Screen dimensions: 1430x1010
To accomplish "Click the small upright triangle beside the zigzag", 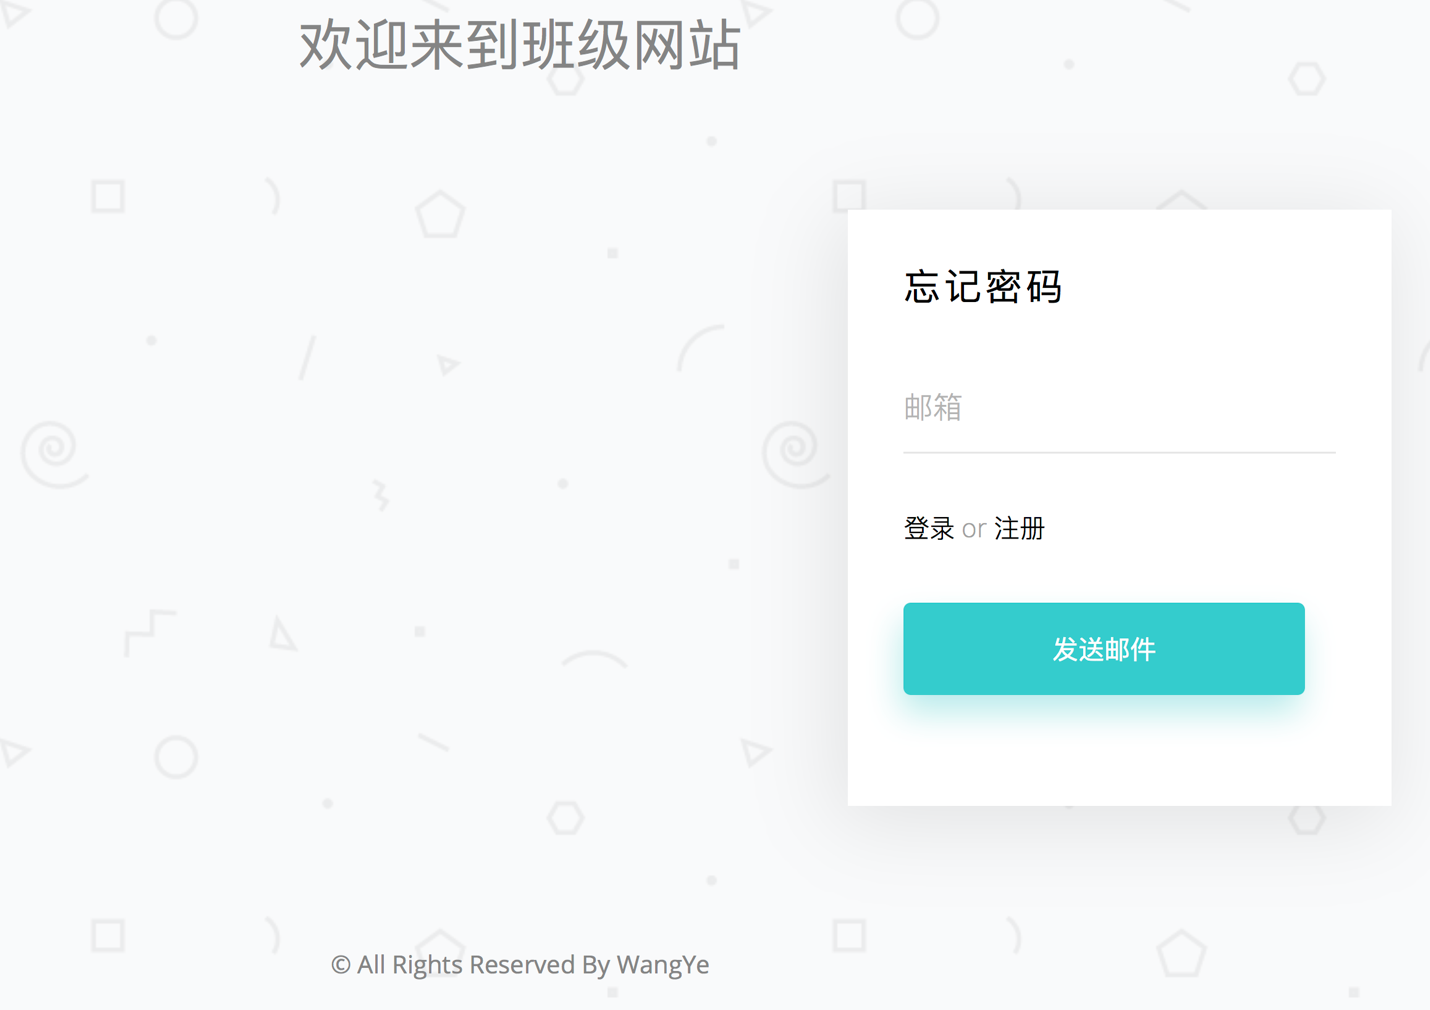I will pyautogui.click(x=282, y=635).
